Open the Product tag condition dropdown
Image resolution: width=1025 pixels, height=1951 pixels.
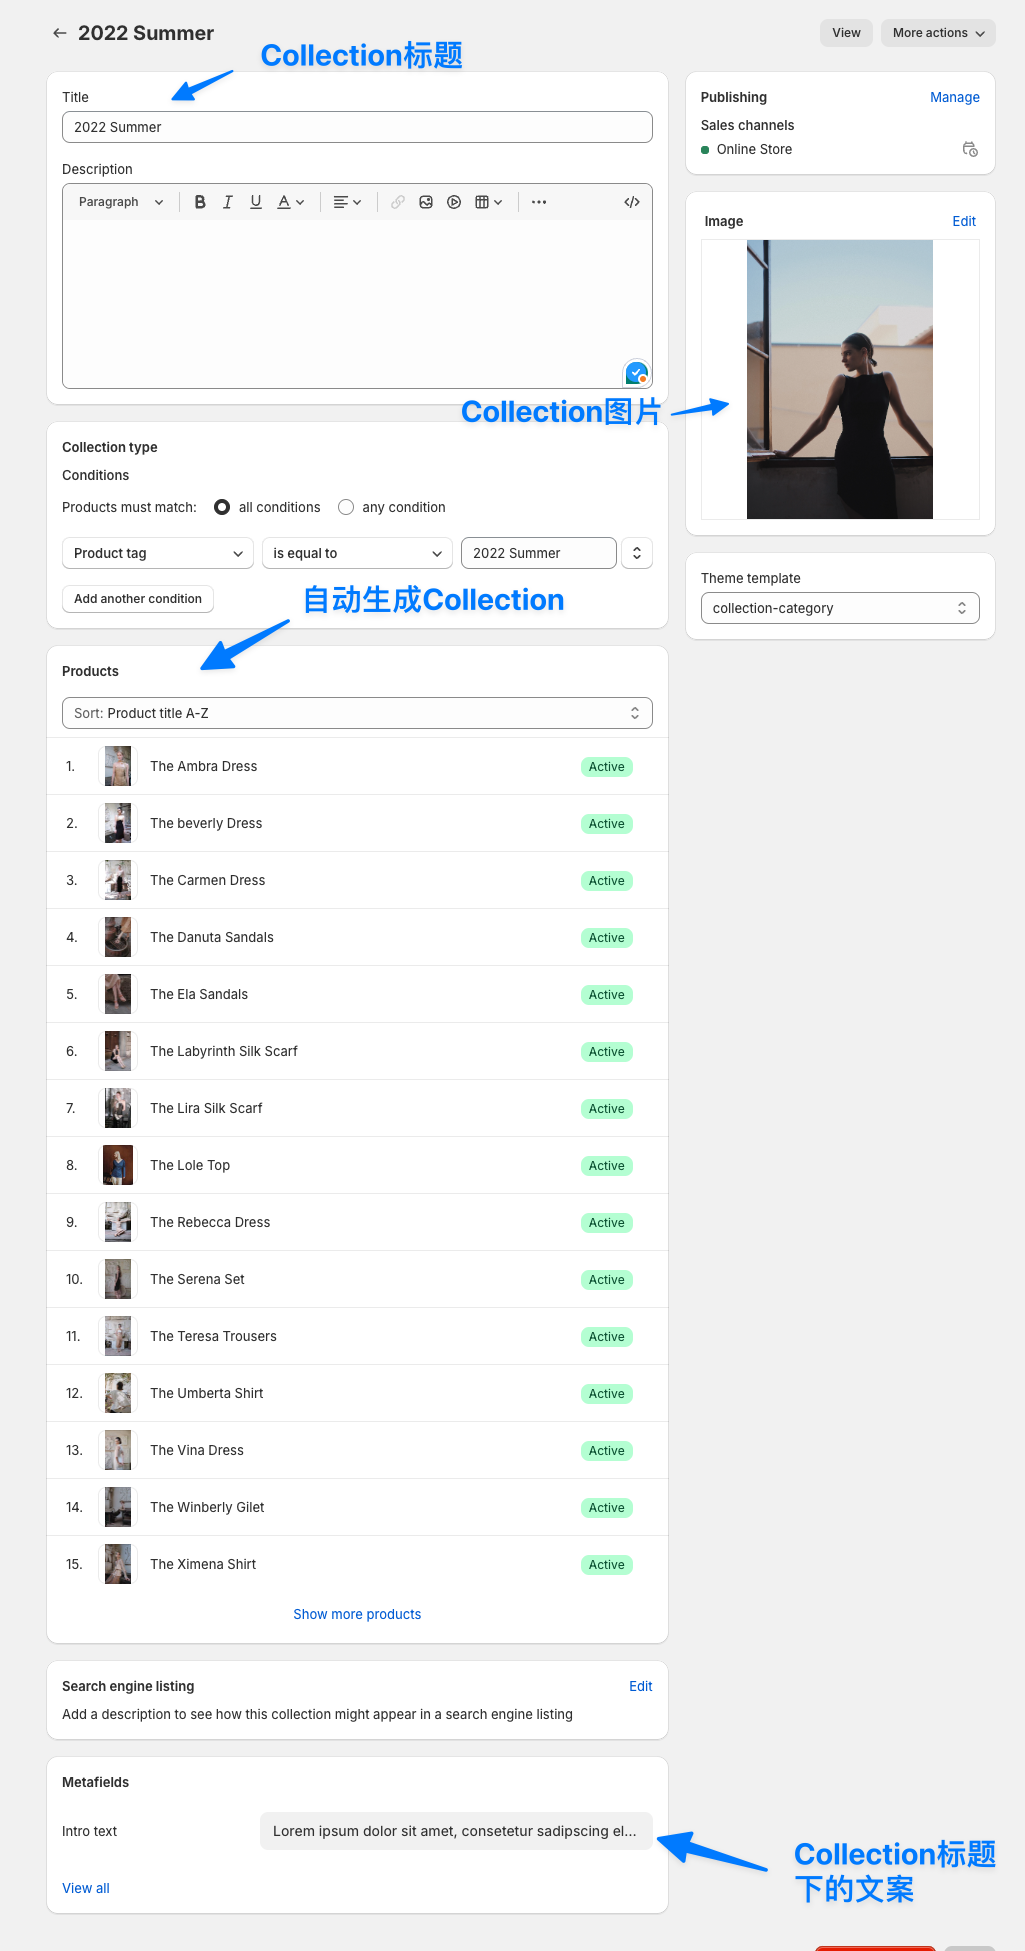[x=158, y=553]
